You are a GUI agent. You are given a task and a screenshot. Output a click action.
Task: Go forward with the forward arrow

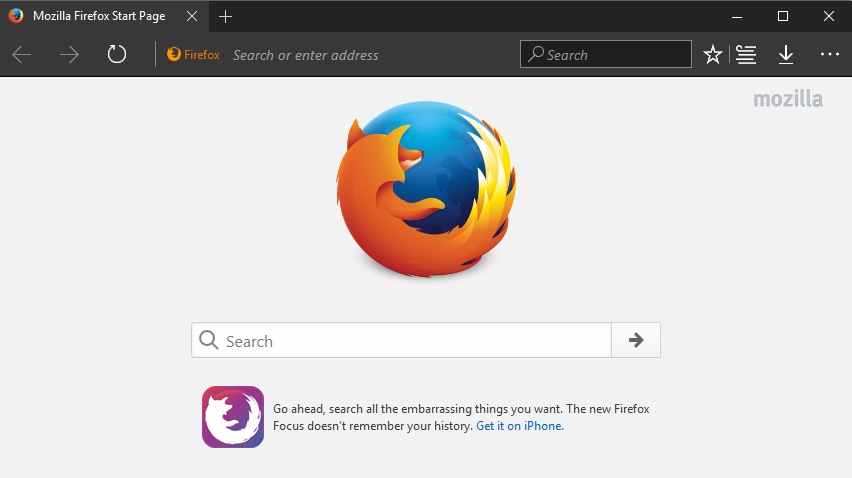click(x=69, y=54)
